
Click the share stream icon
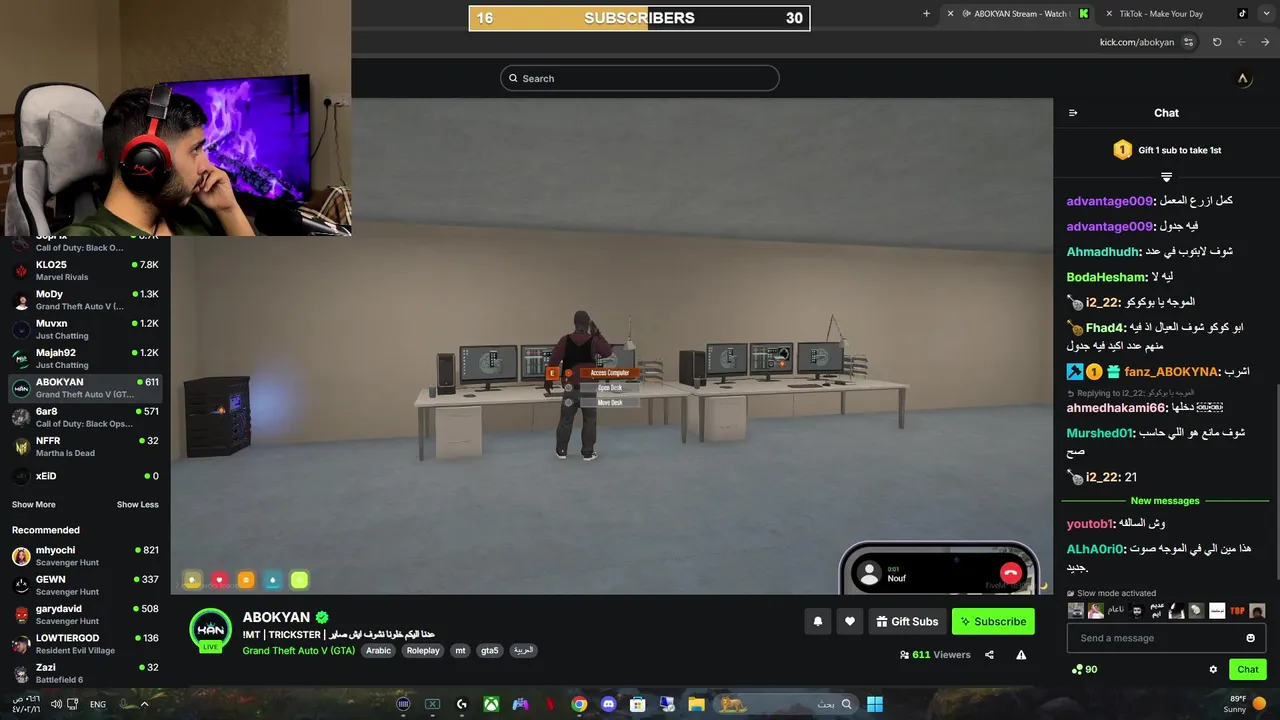point(989,655)
